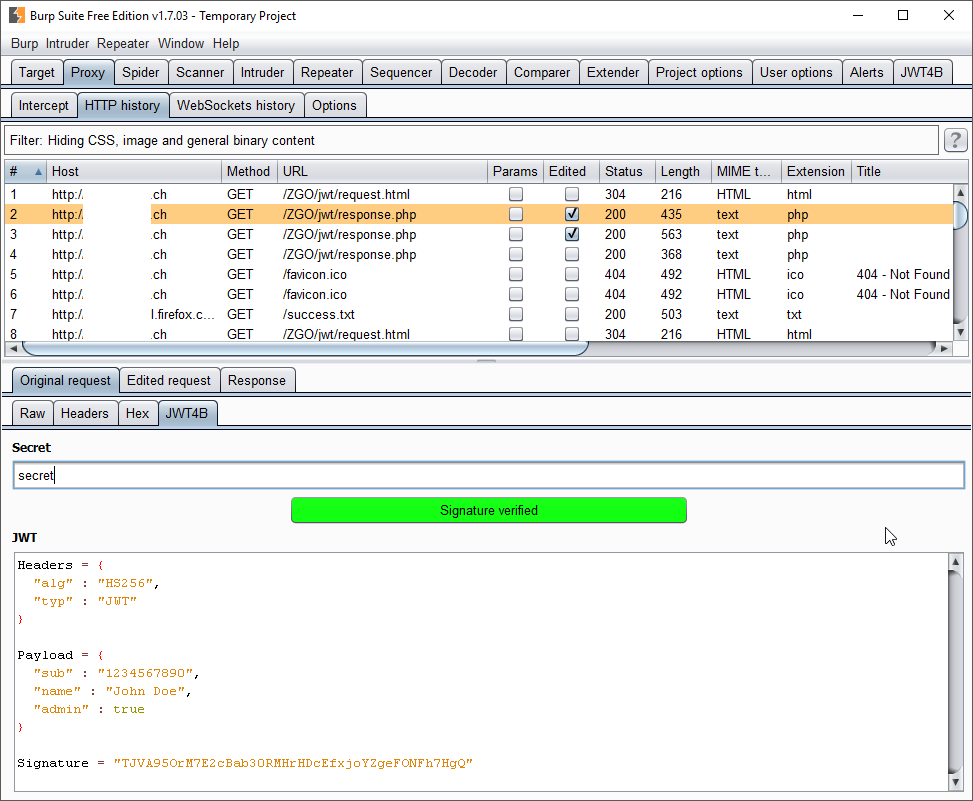Click the filter help question mark icon
Viewport: 973px width, 801px height.
[x=956, y=140]
